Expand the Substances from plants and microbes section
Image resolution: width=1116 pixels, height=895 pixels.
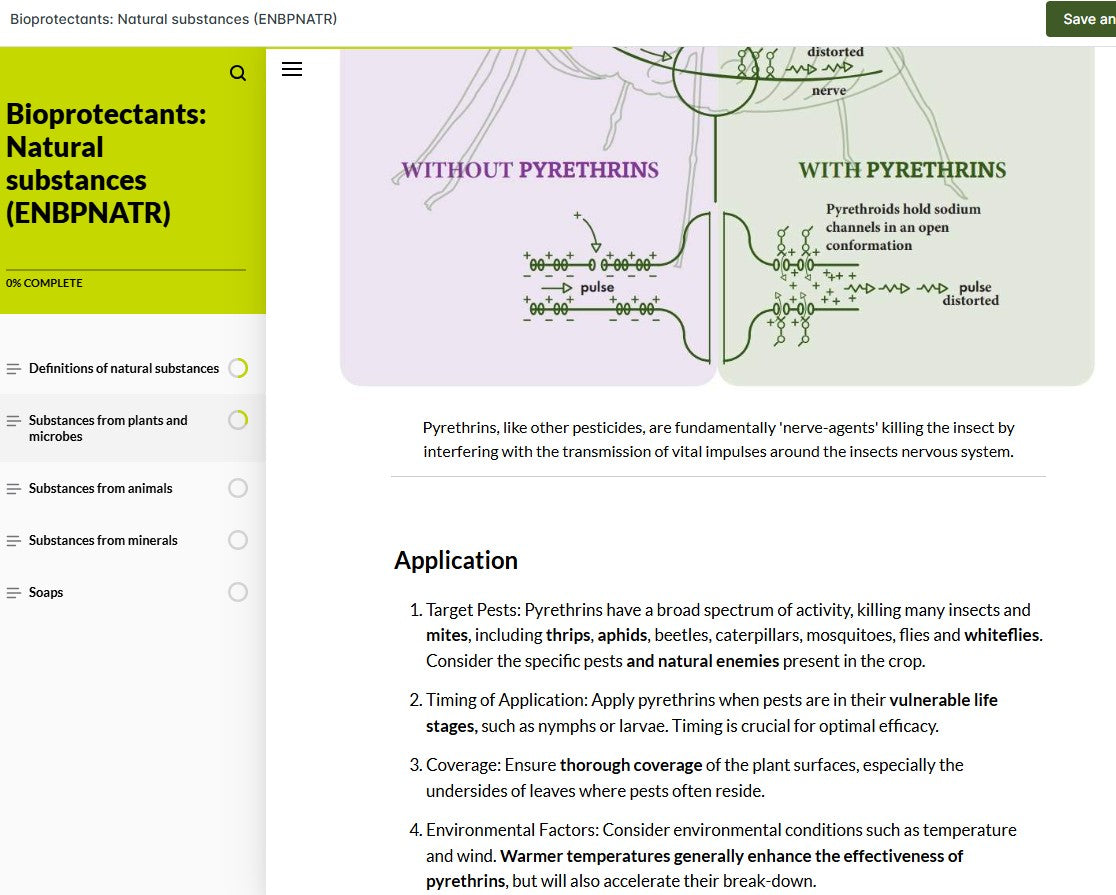[x=108, y=428]
